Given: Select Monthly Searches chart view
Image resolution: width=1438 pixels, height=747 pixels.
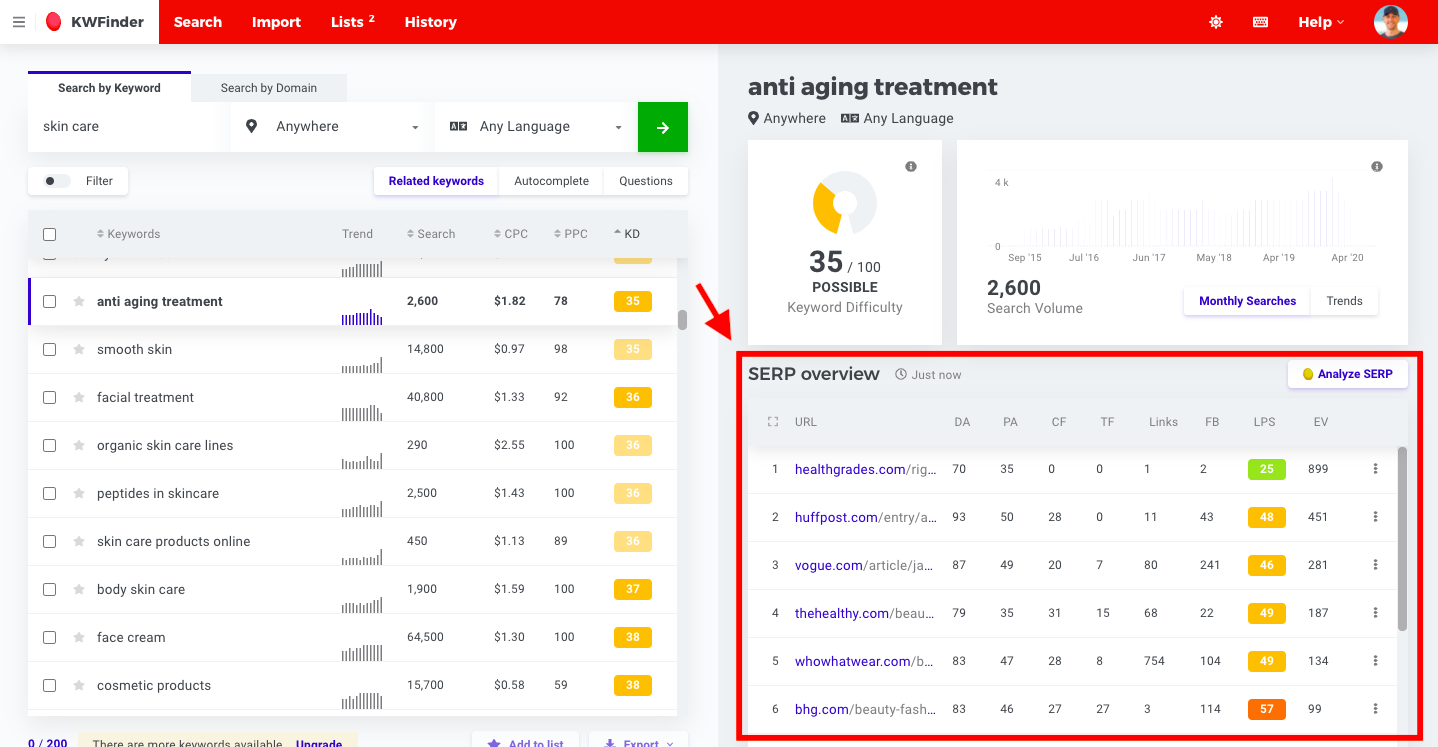Looking at the screenshot, I should click(1247, 301).
